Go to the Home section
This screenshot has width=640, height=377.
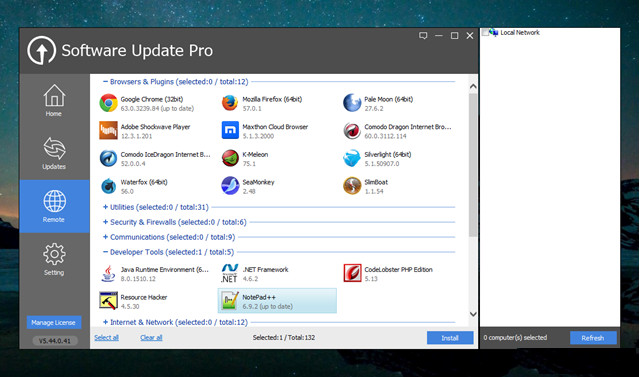(54, 100)
